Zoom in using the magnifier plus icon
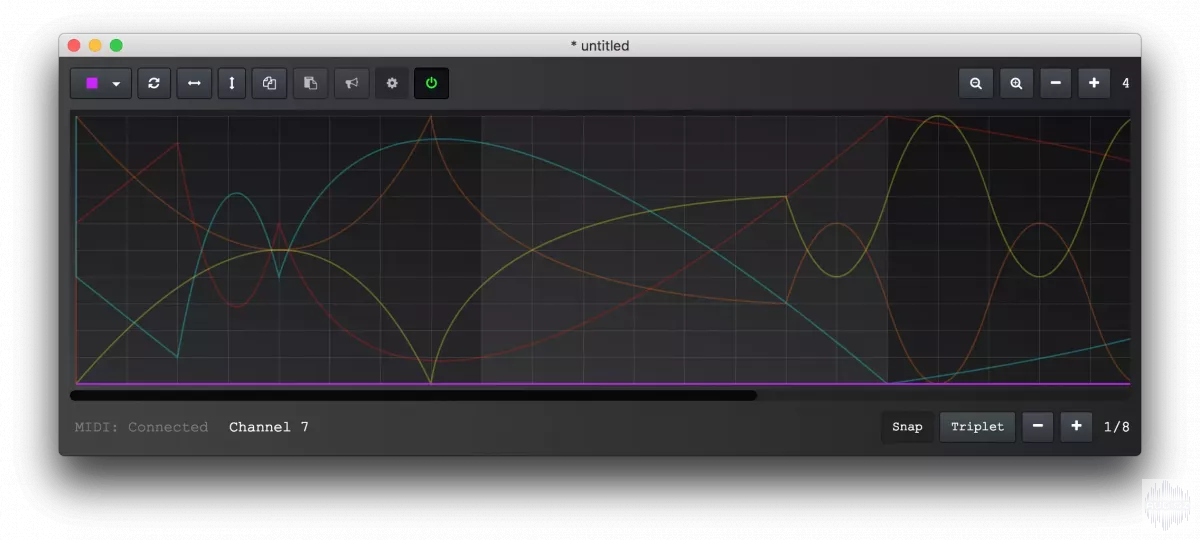Screen dimensions: 1200x540 pyautogui.click(x=1016, y=83)
